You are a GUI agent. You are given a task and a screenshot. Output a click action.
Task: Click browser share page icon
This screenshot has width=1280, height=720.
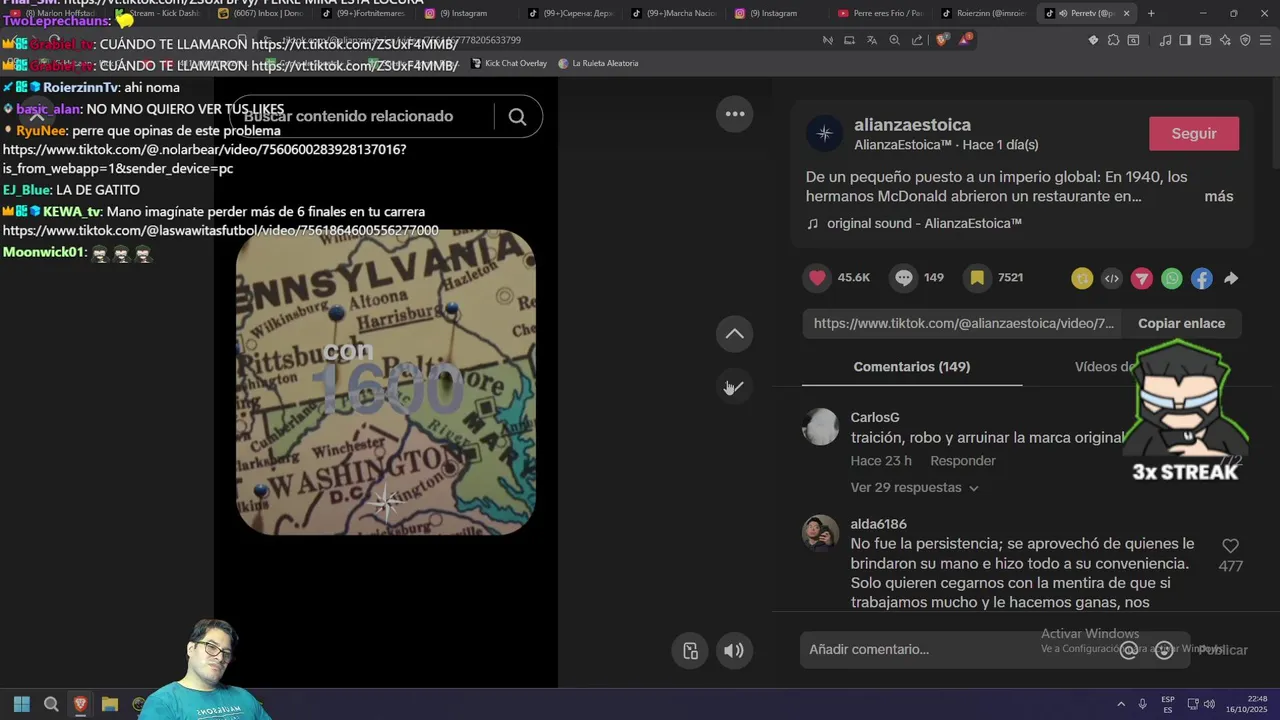click(x=917, y=41)
